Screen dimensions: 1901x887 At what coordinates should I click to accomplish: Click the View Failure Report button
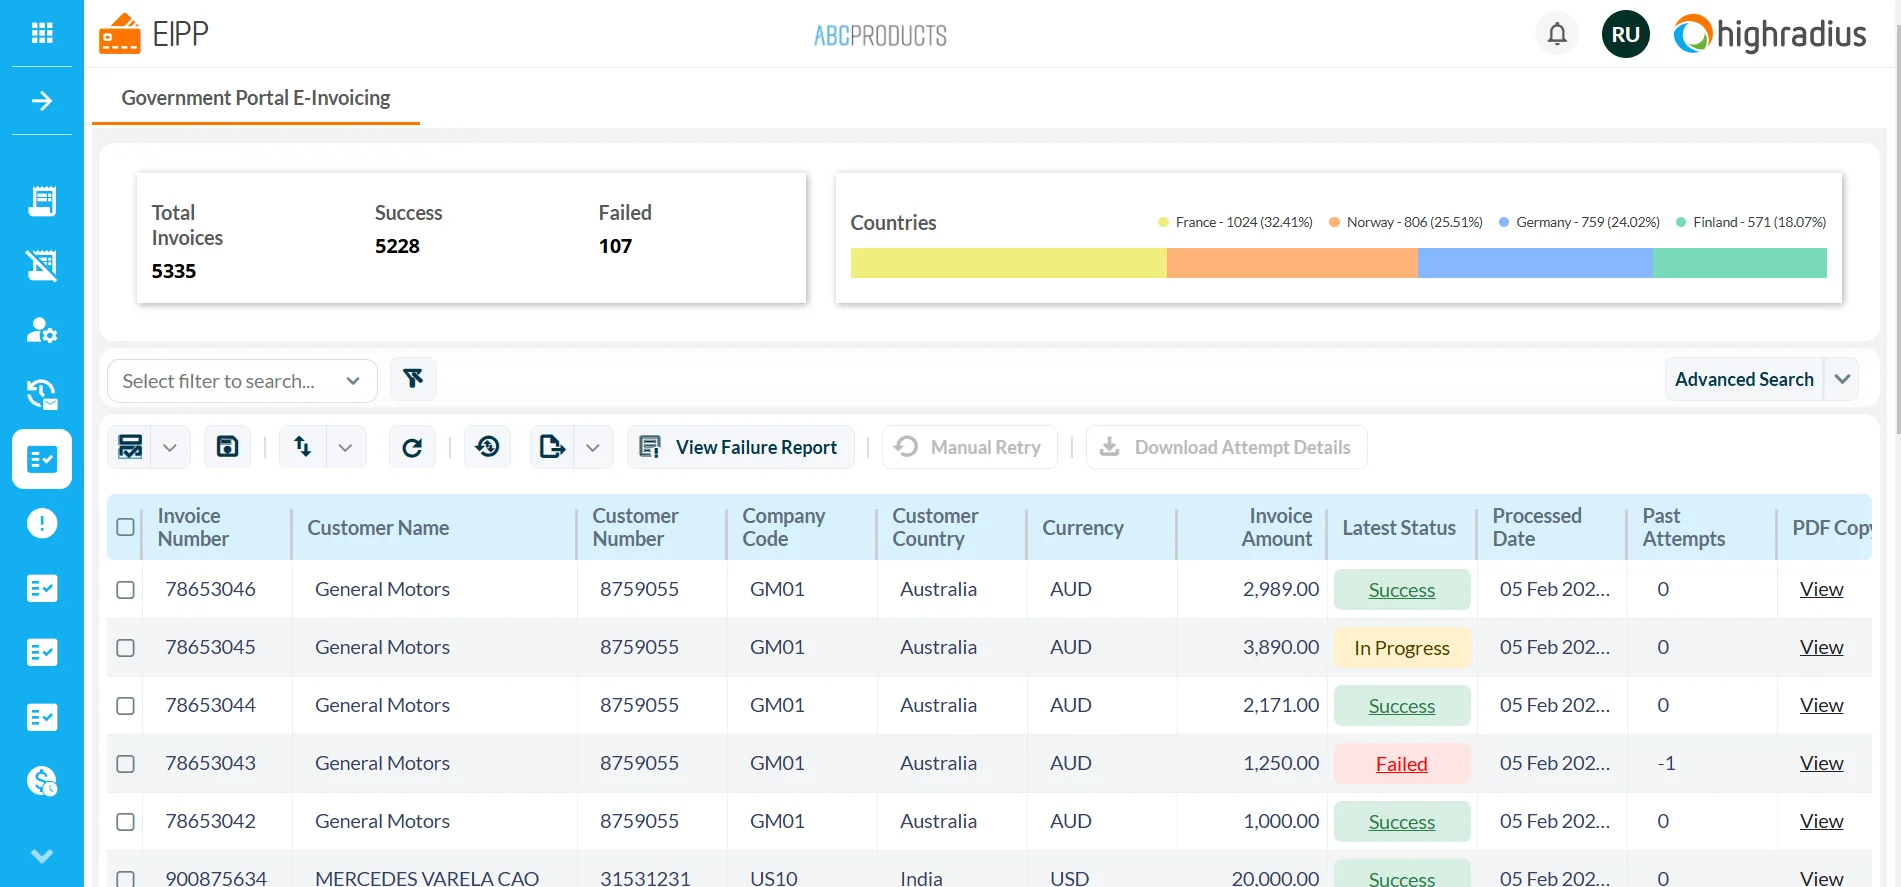pos(741,447)
